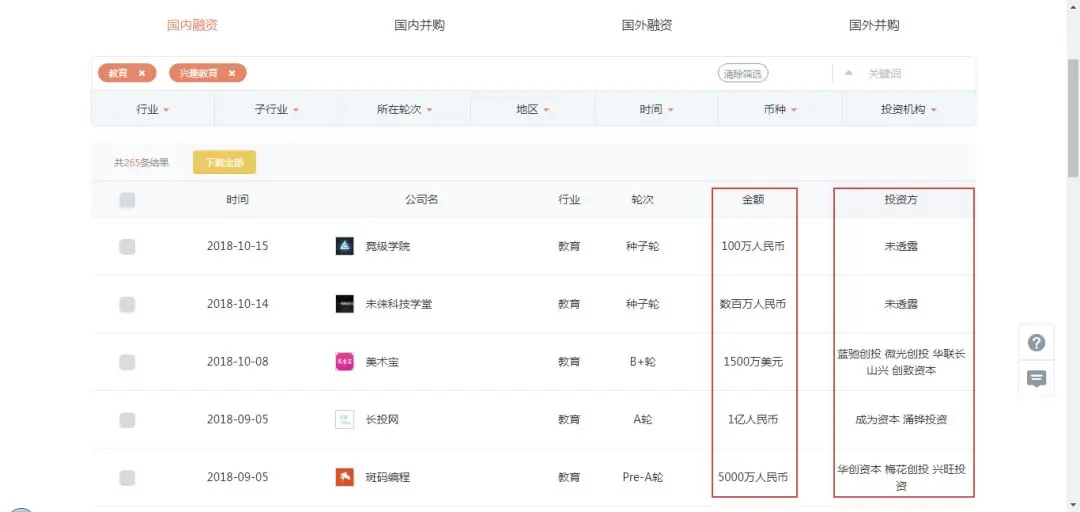
Task: Expand the 子行业 filter dropdown
Action: click(276, 109)
